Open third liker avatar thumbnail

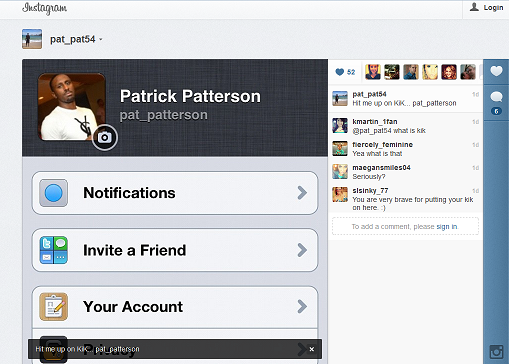tap(411, 72)
